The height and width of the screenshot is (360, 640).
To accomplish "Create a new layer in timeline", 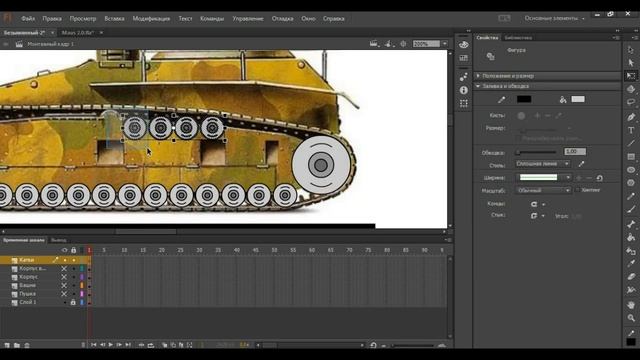I will (7, 345).
